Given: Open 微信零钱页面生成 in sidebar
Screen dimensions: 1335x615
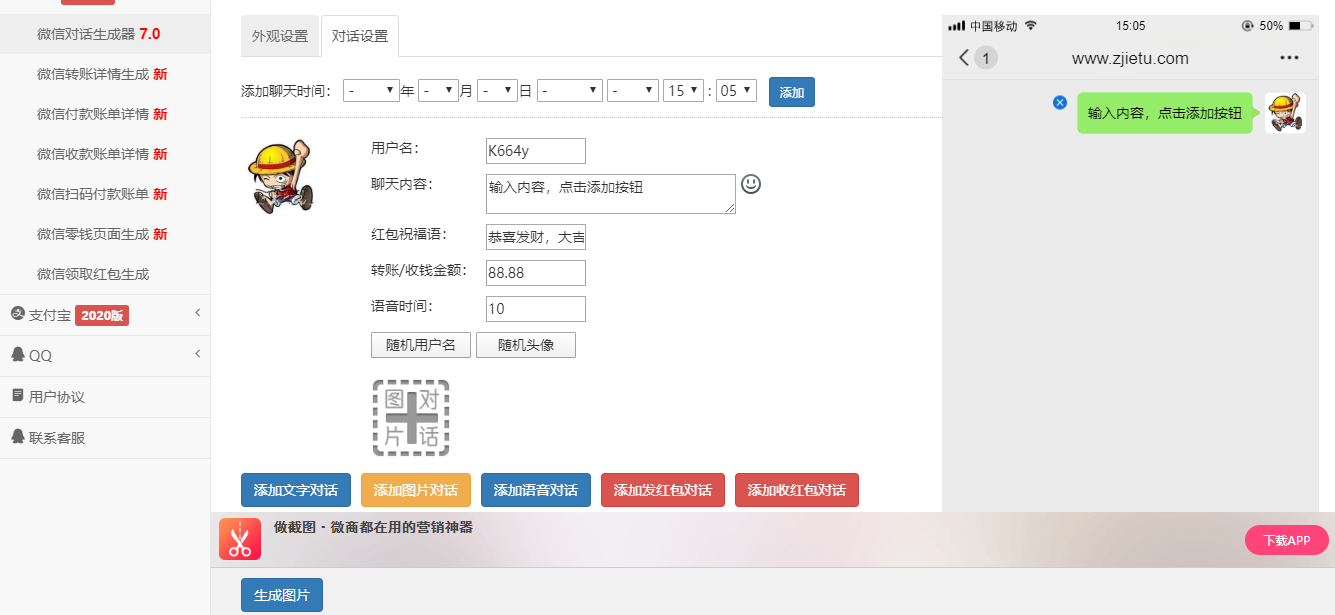Looking at the screenshot, I should coord(105,234).
